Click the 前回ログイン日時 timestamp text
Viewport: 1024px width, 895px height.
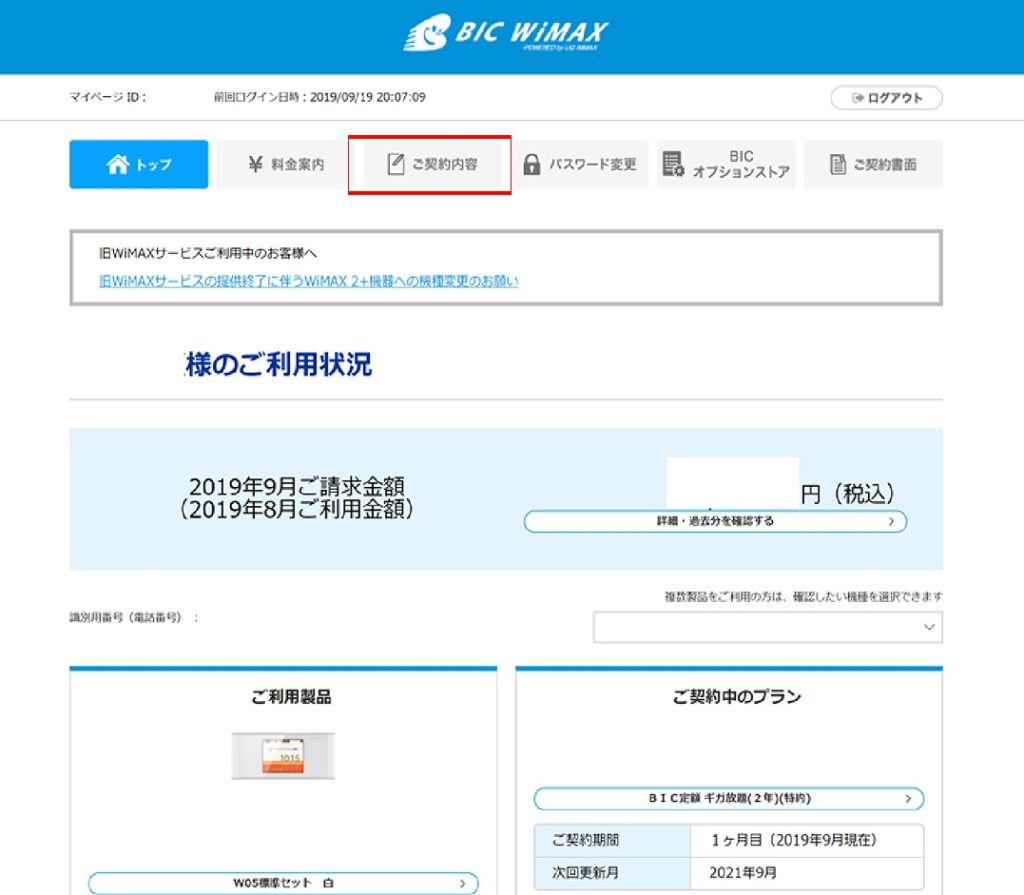[319, 97]
